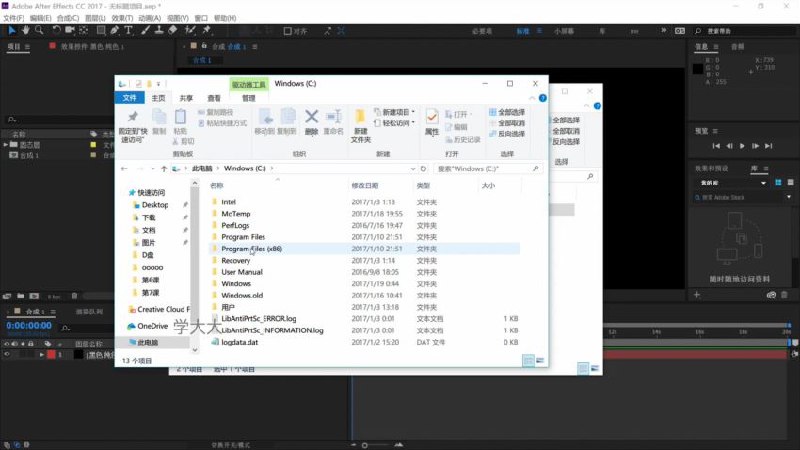This screenshot has height=450, width=800.
Task: Expand layer 1 disclosure triangle in timeline
Action: pos(41,355)
